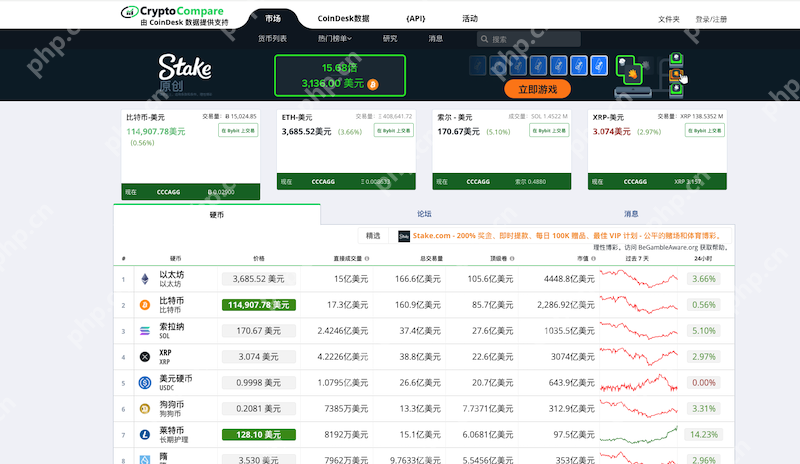Switch to the 论坛 tab
This screenshot has height=464, width=800.
pyautogui.click(x=424, y=214)
